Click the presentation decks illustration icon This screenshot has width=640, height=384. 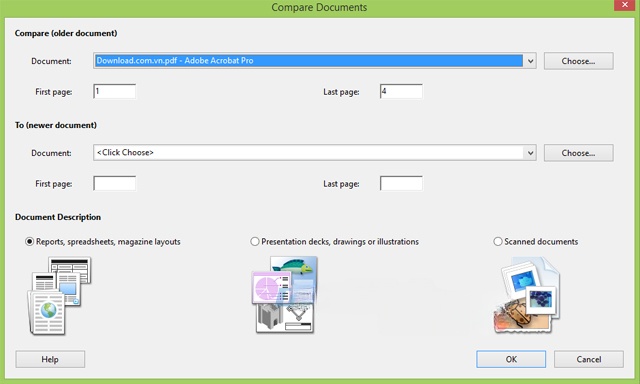[285, 294]
